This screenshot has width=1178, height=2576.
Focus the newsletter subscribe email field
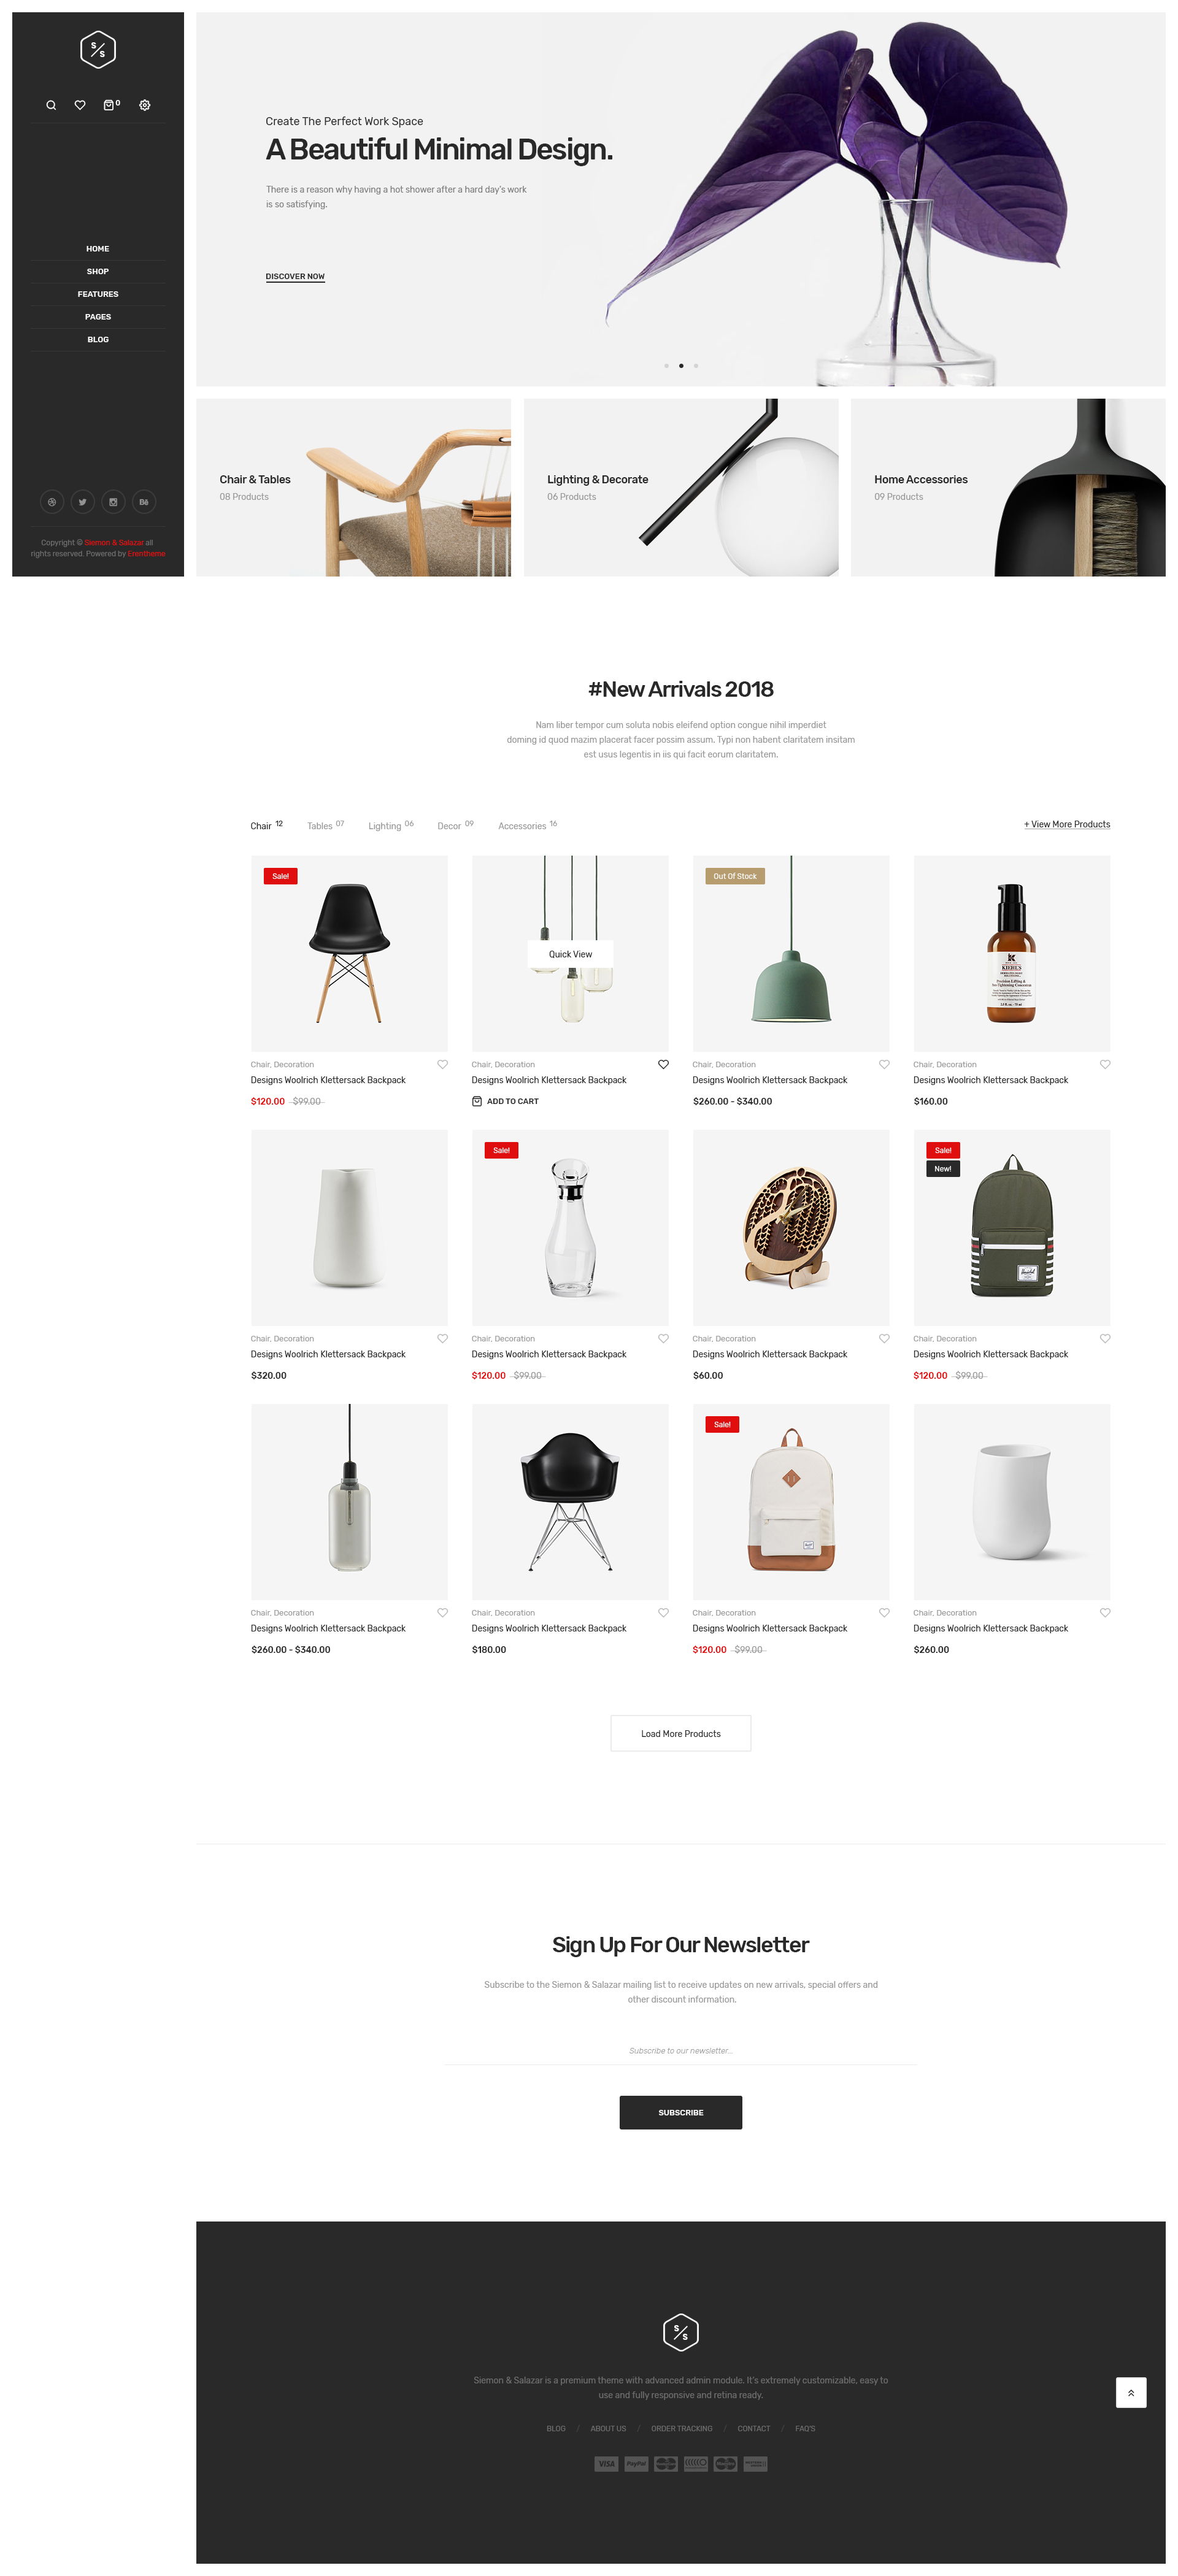pos(681,2050)
